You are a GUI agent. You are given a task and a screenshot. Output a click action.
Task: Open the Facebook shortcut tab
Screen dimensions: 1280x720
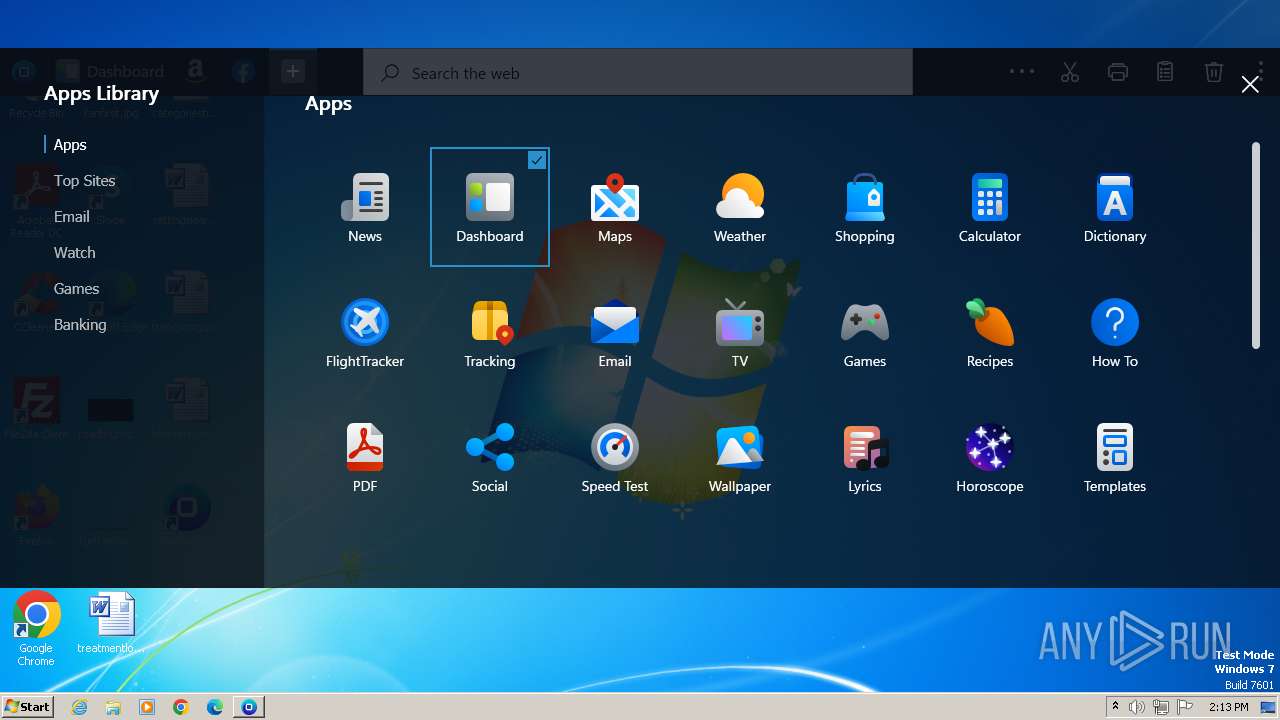click(x=243, y=71)
